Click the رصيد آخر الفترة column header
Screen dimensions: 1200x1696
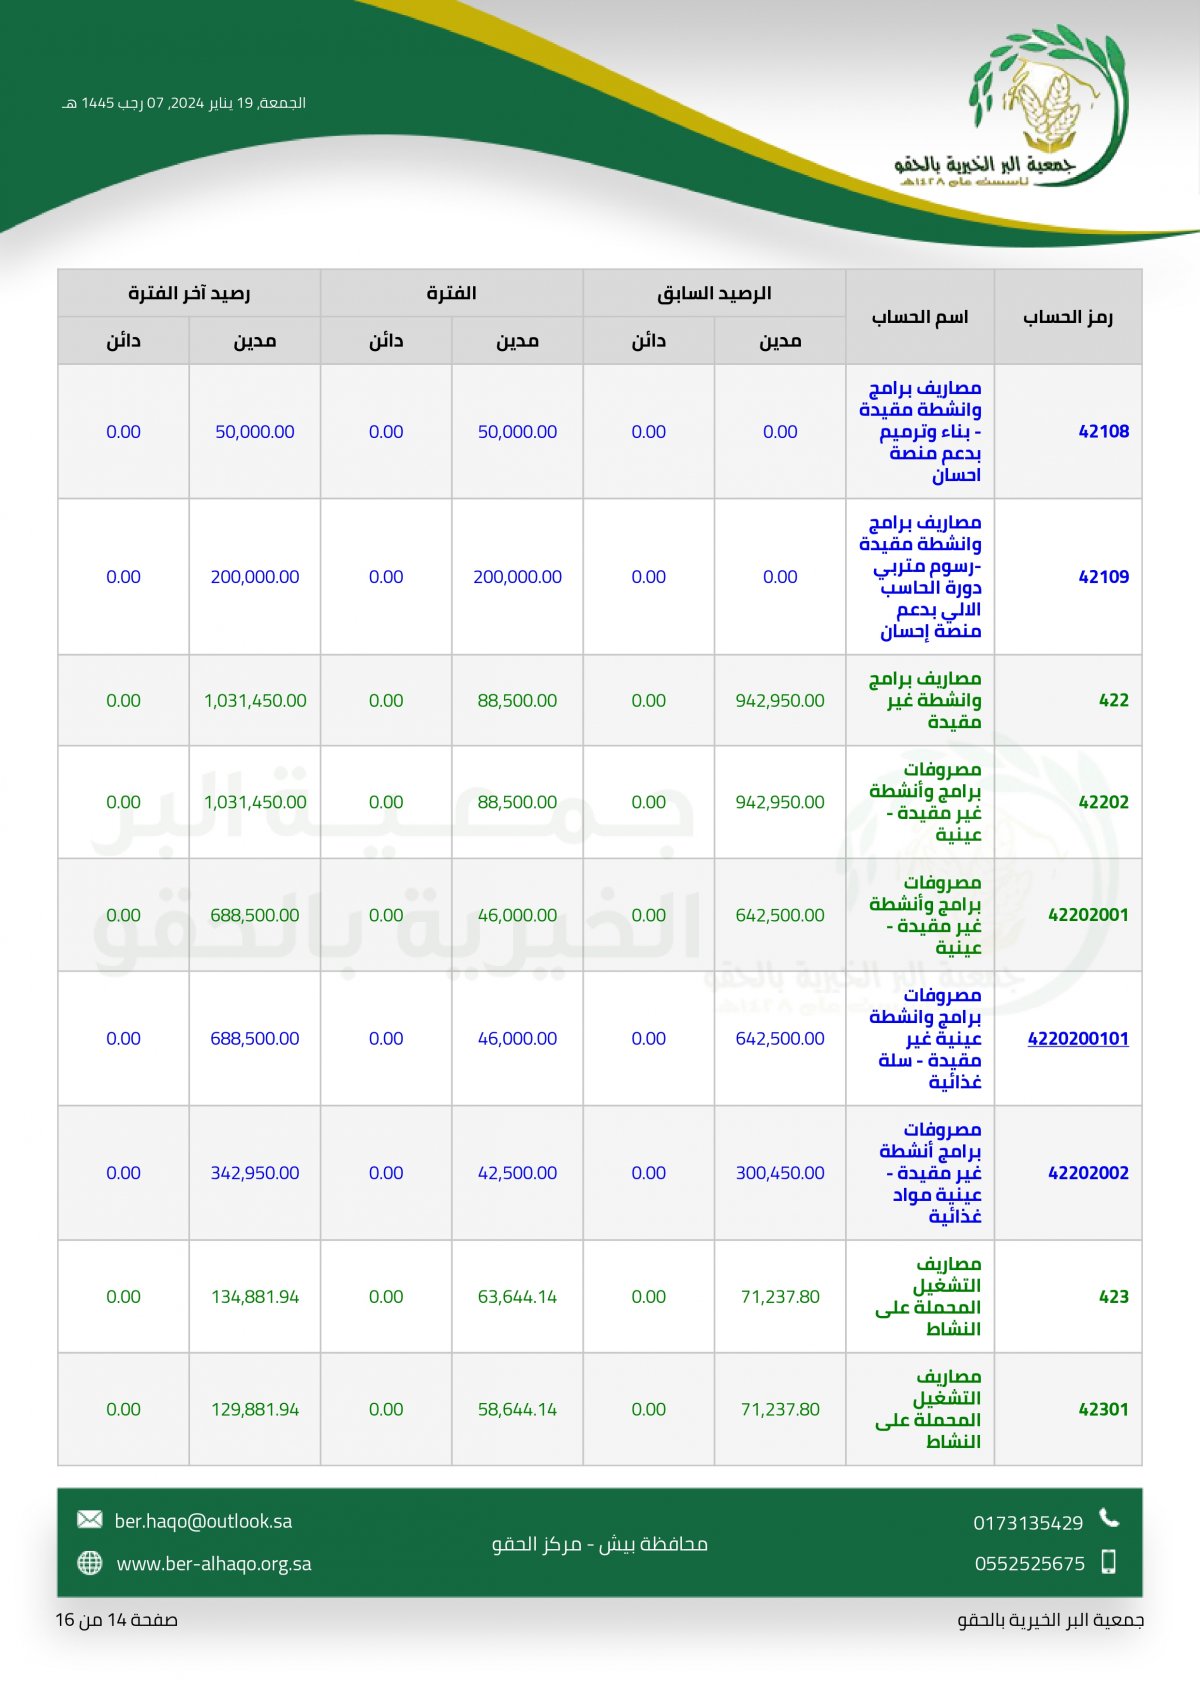tap(189, 293)
